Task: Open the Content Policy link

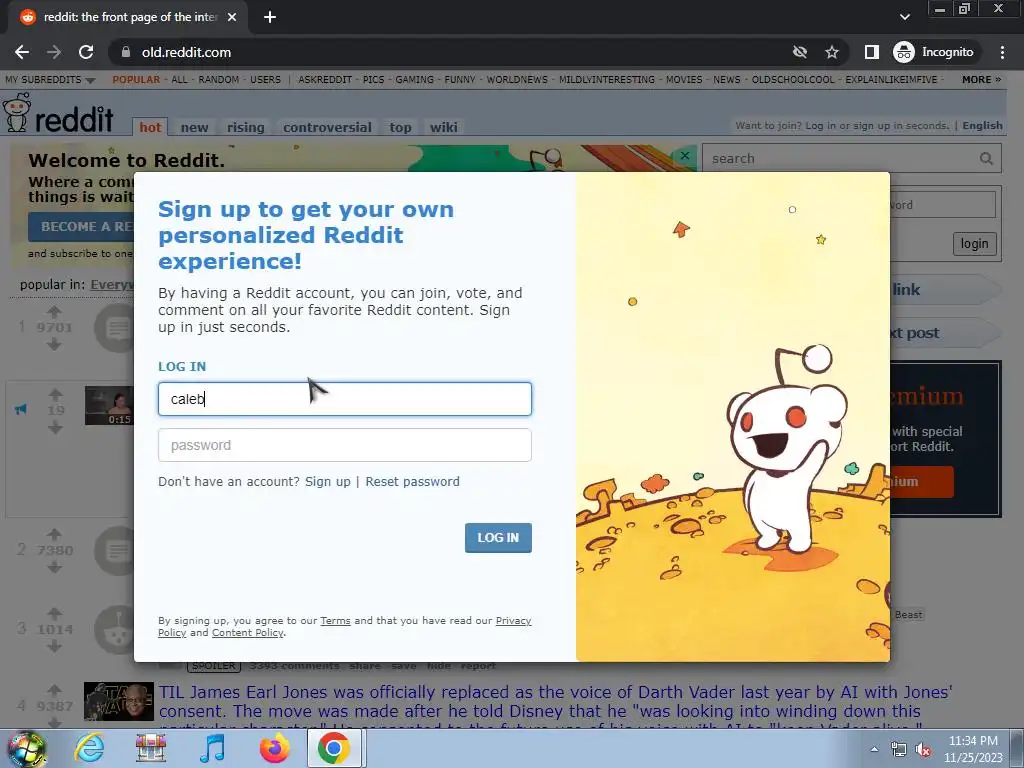Action: 248,632
